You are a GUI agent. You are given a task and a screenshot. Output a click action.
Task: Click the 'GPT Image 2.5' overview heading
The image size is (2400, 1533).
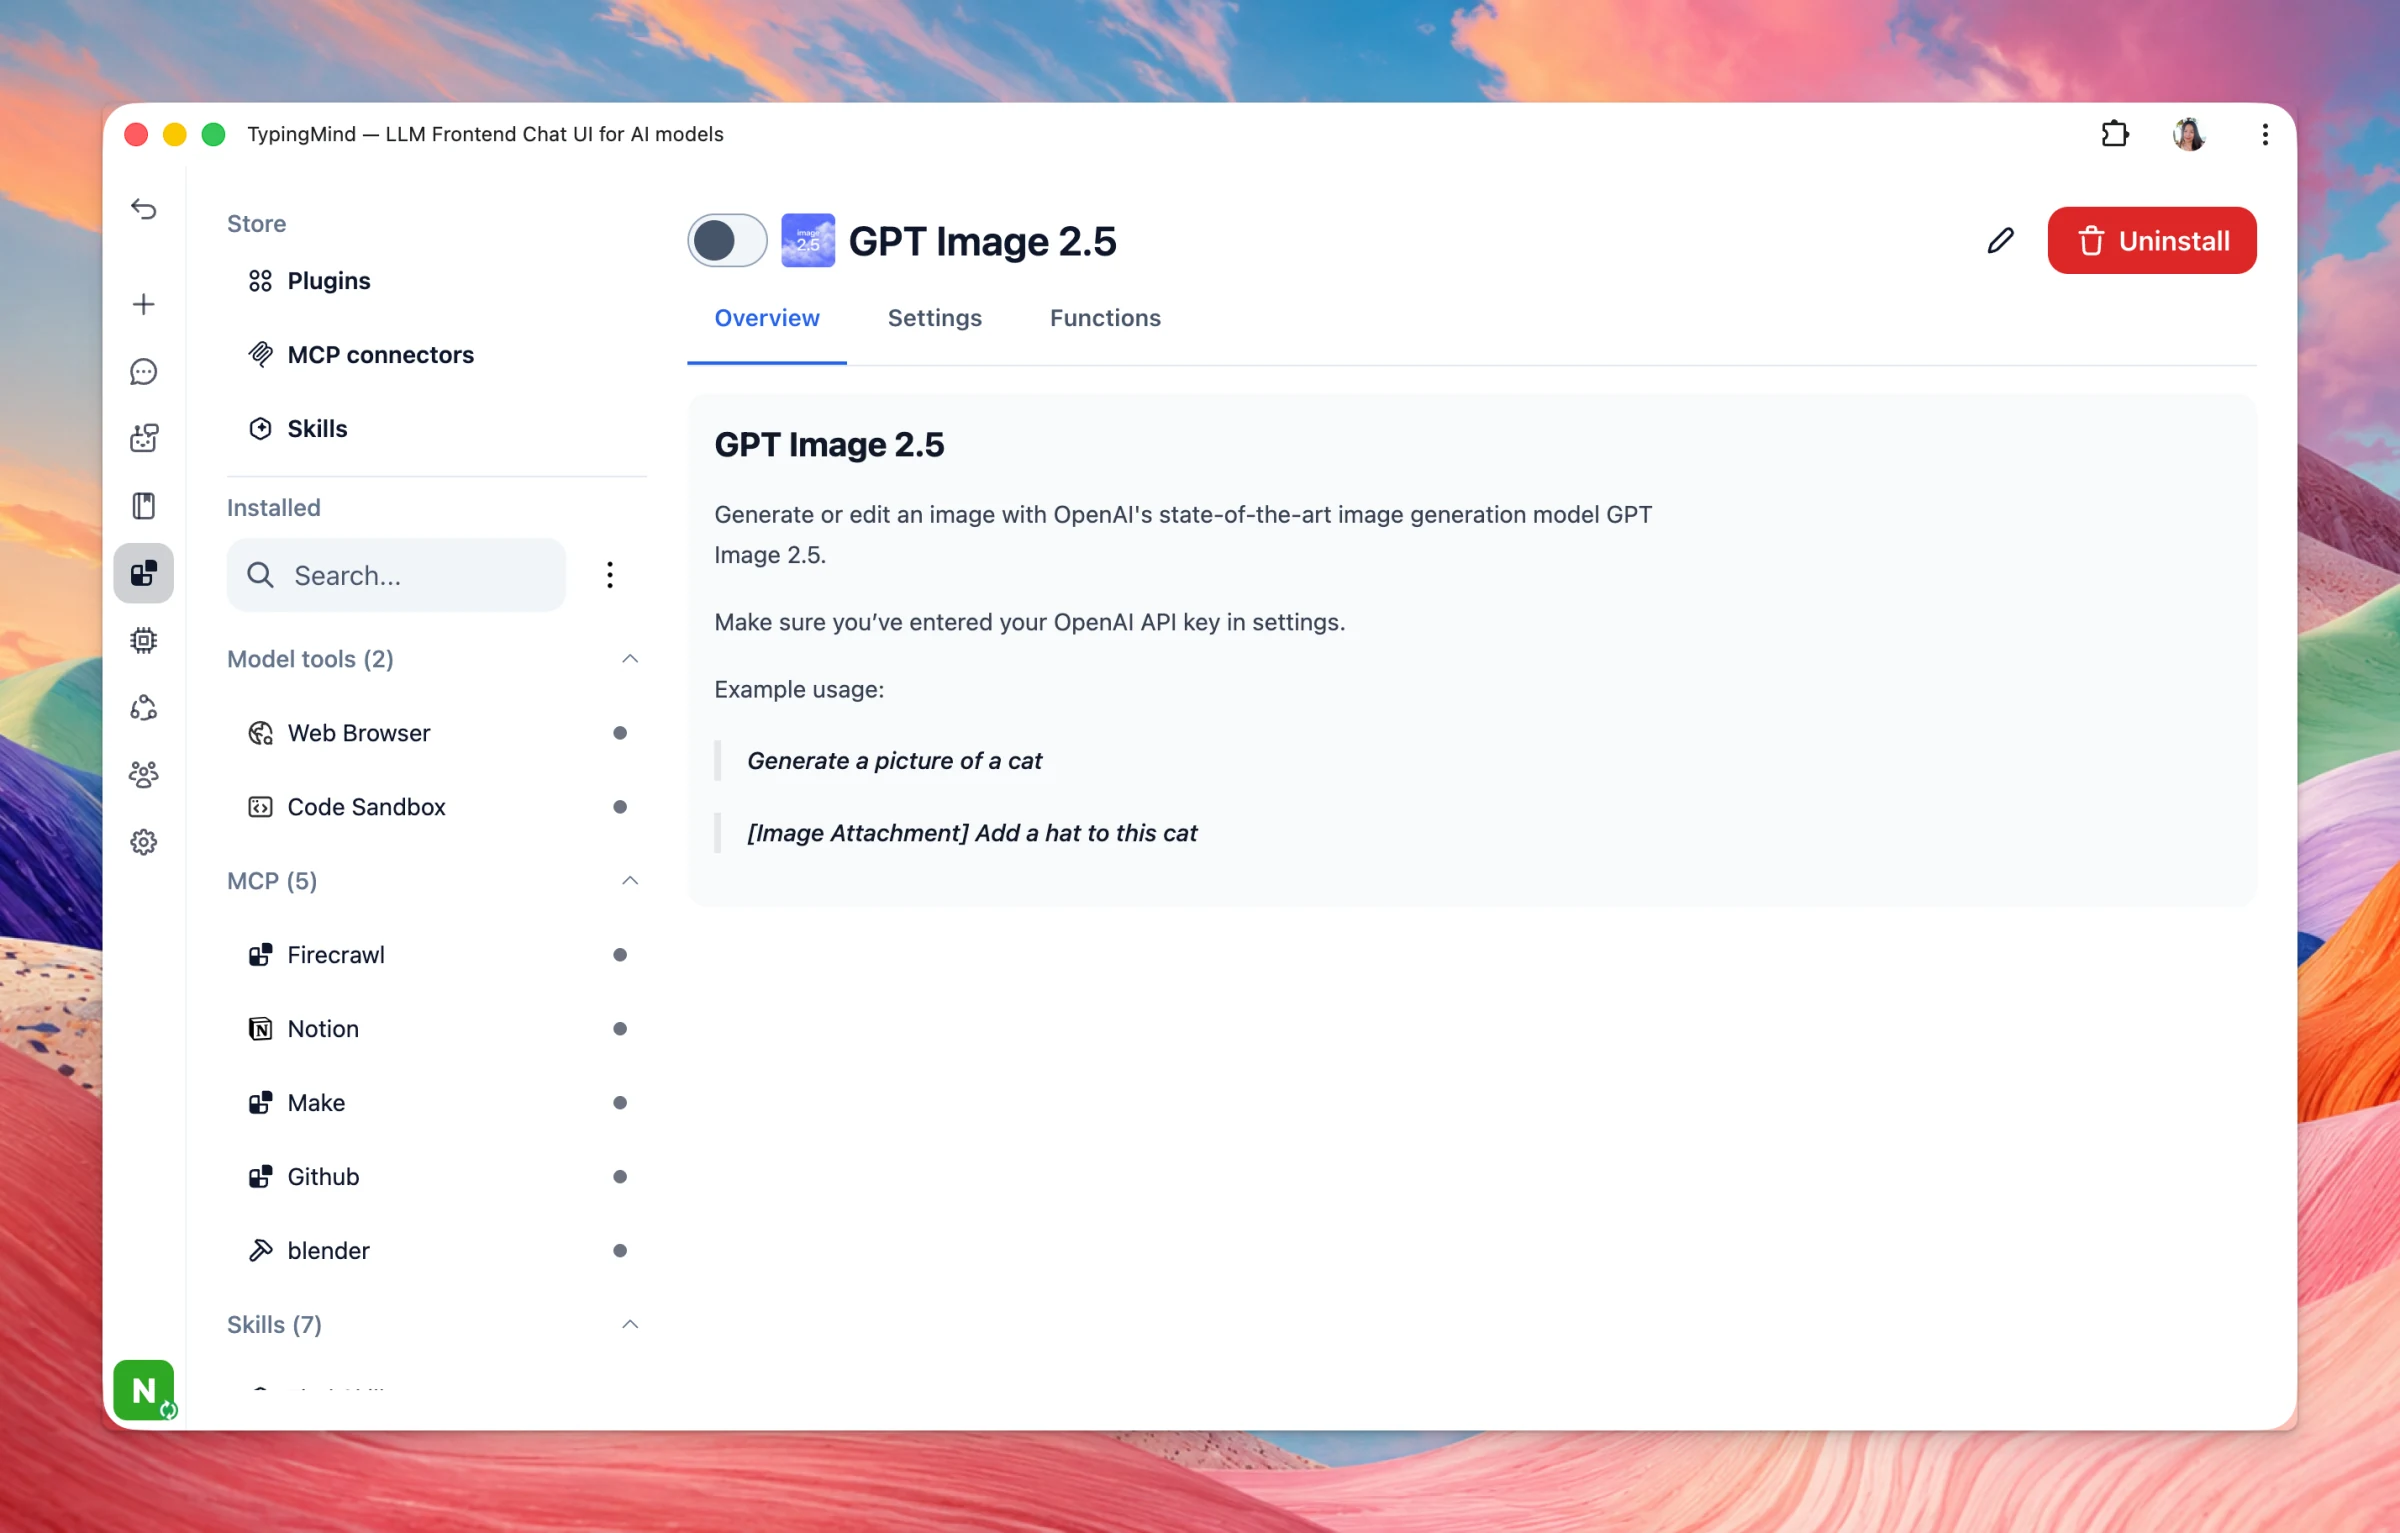click(829, 445)
